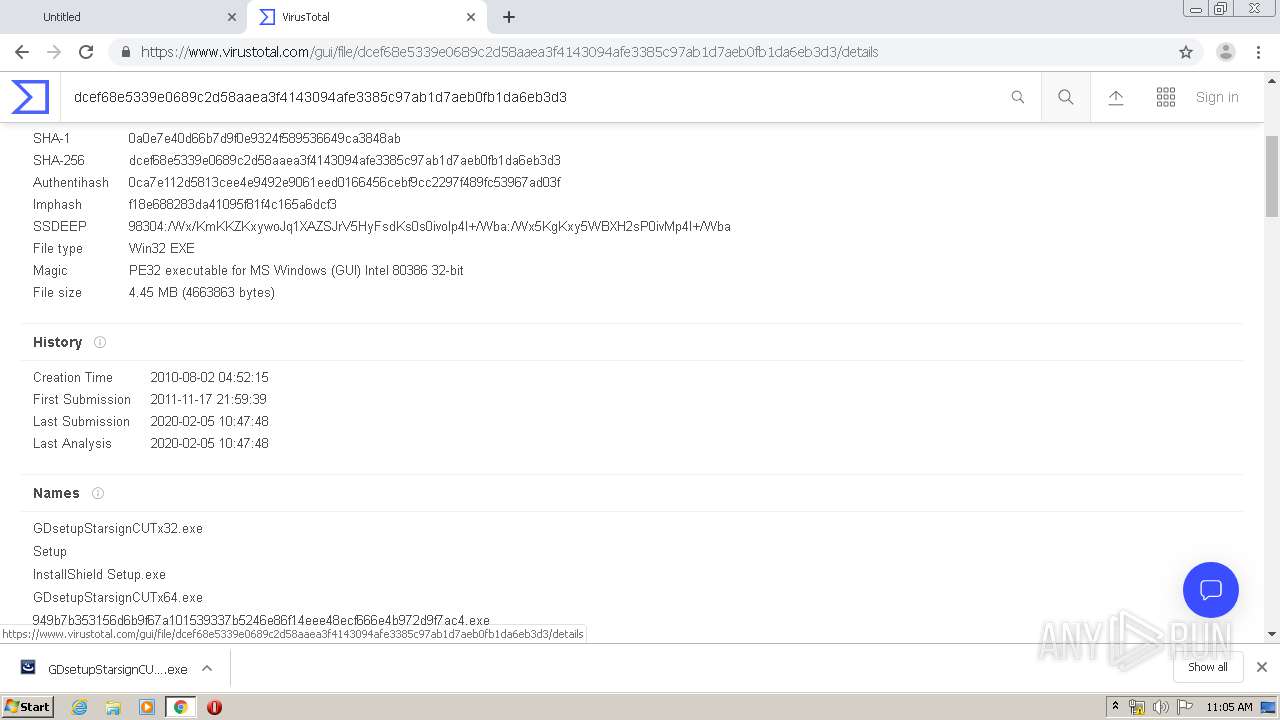1280x720 pixels.
Task: Click the info icon next to Names
Action: coord(98,493)
